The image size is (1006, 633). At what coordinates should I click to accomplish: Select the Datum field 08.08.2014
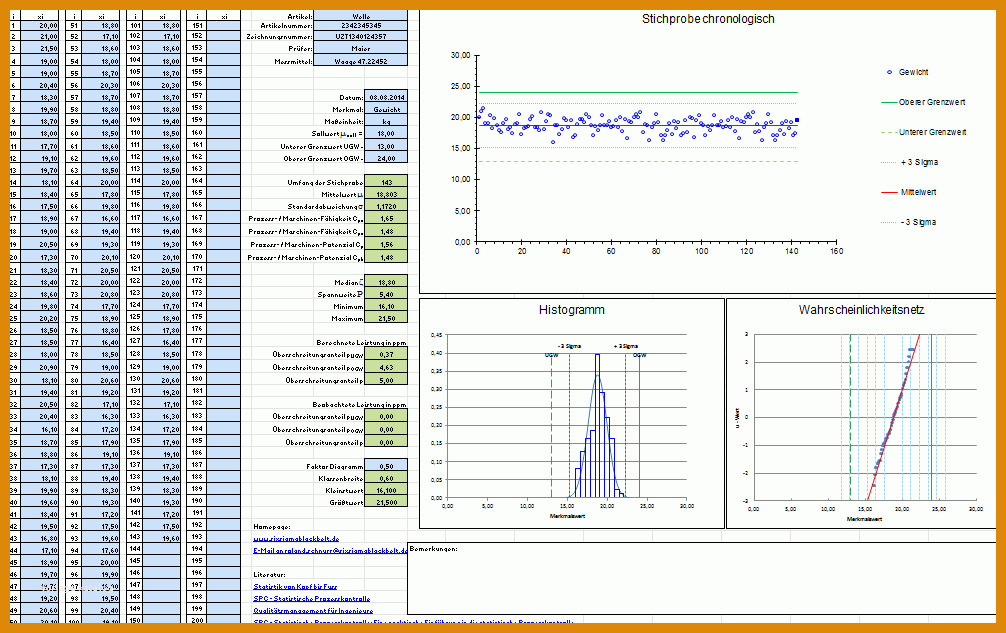click(386, 97)
